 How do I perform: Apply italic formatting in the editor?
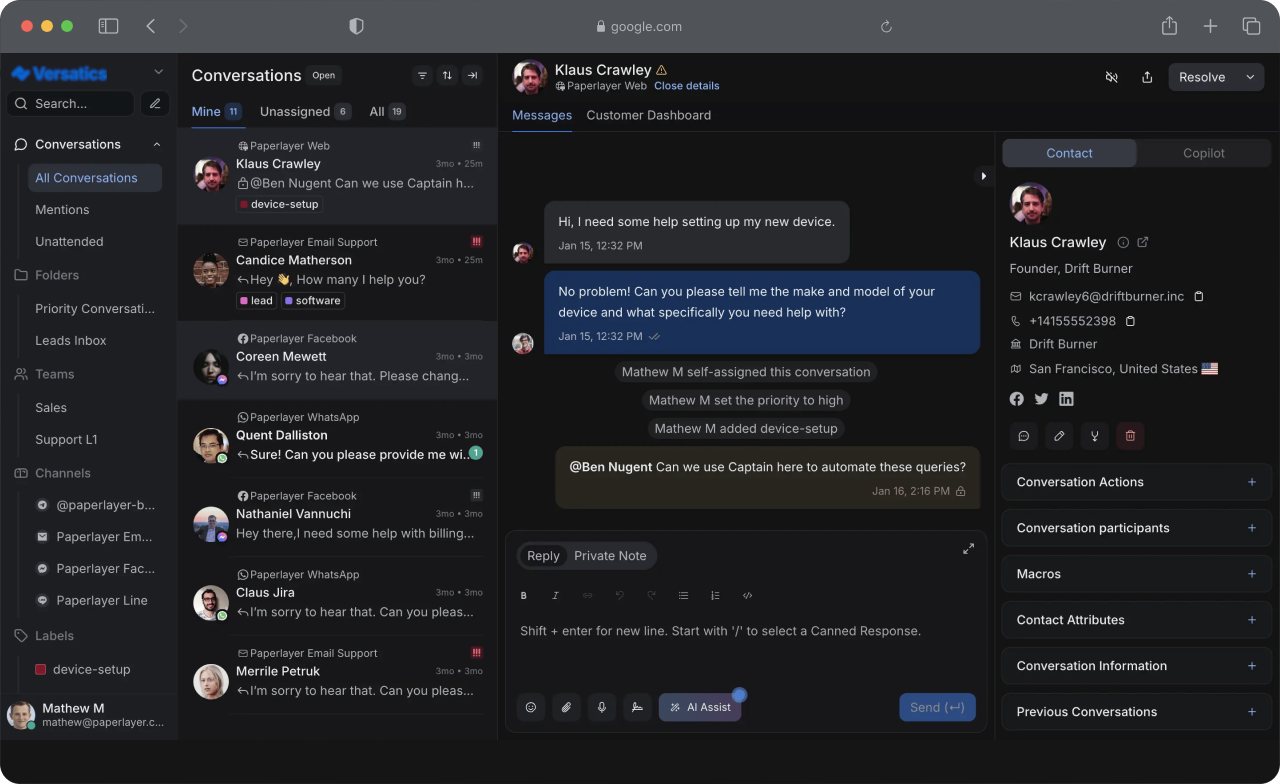[x=555, y=595]
